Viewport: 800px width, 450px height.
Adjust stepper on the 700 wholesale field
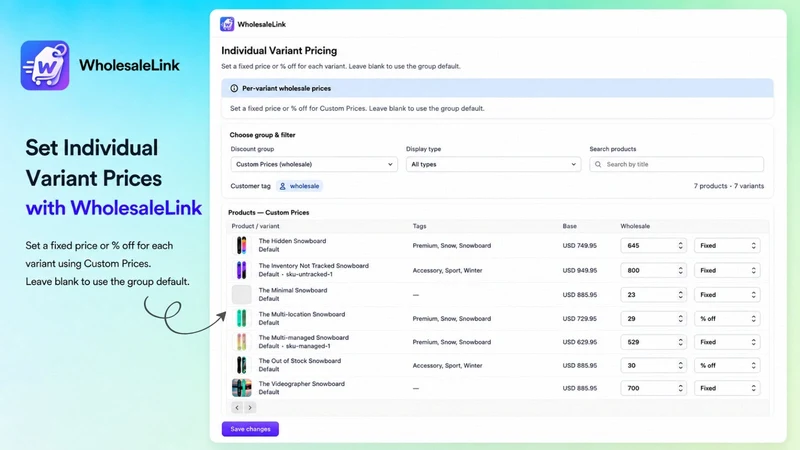(680, 388)
